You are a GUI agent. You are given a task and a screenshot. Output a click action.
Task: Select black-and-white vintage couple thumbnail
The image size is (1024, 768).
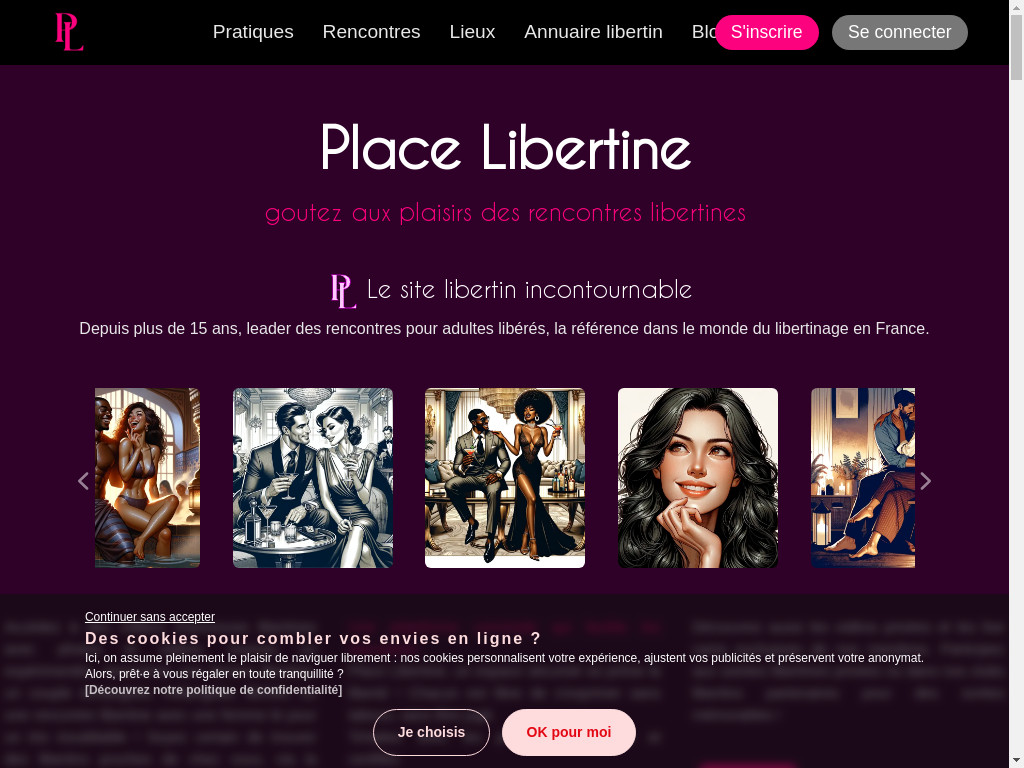(x=313, y=478)
